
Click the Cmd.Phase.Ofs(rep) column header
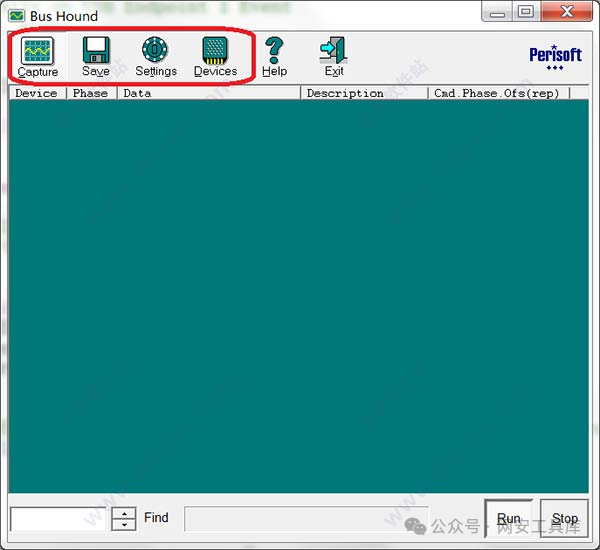point(498,93)
